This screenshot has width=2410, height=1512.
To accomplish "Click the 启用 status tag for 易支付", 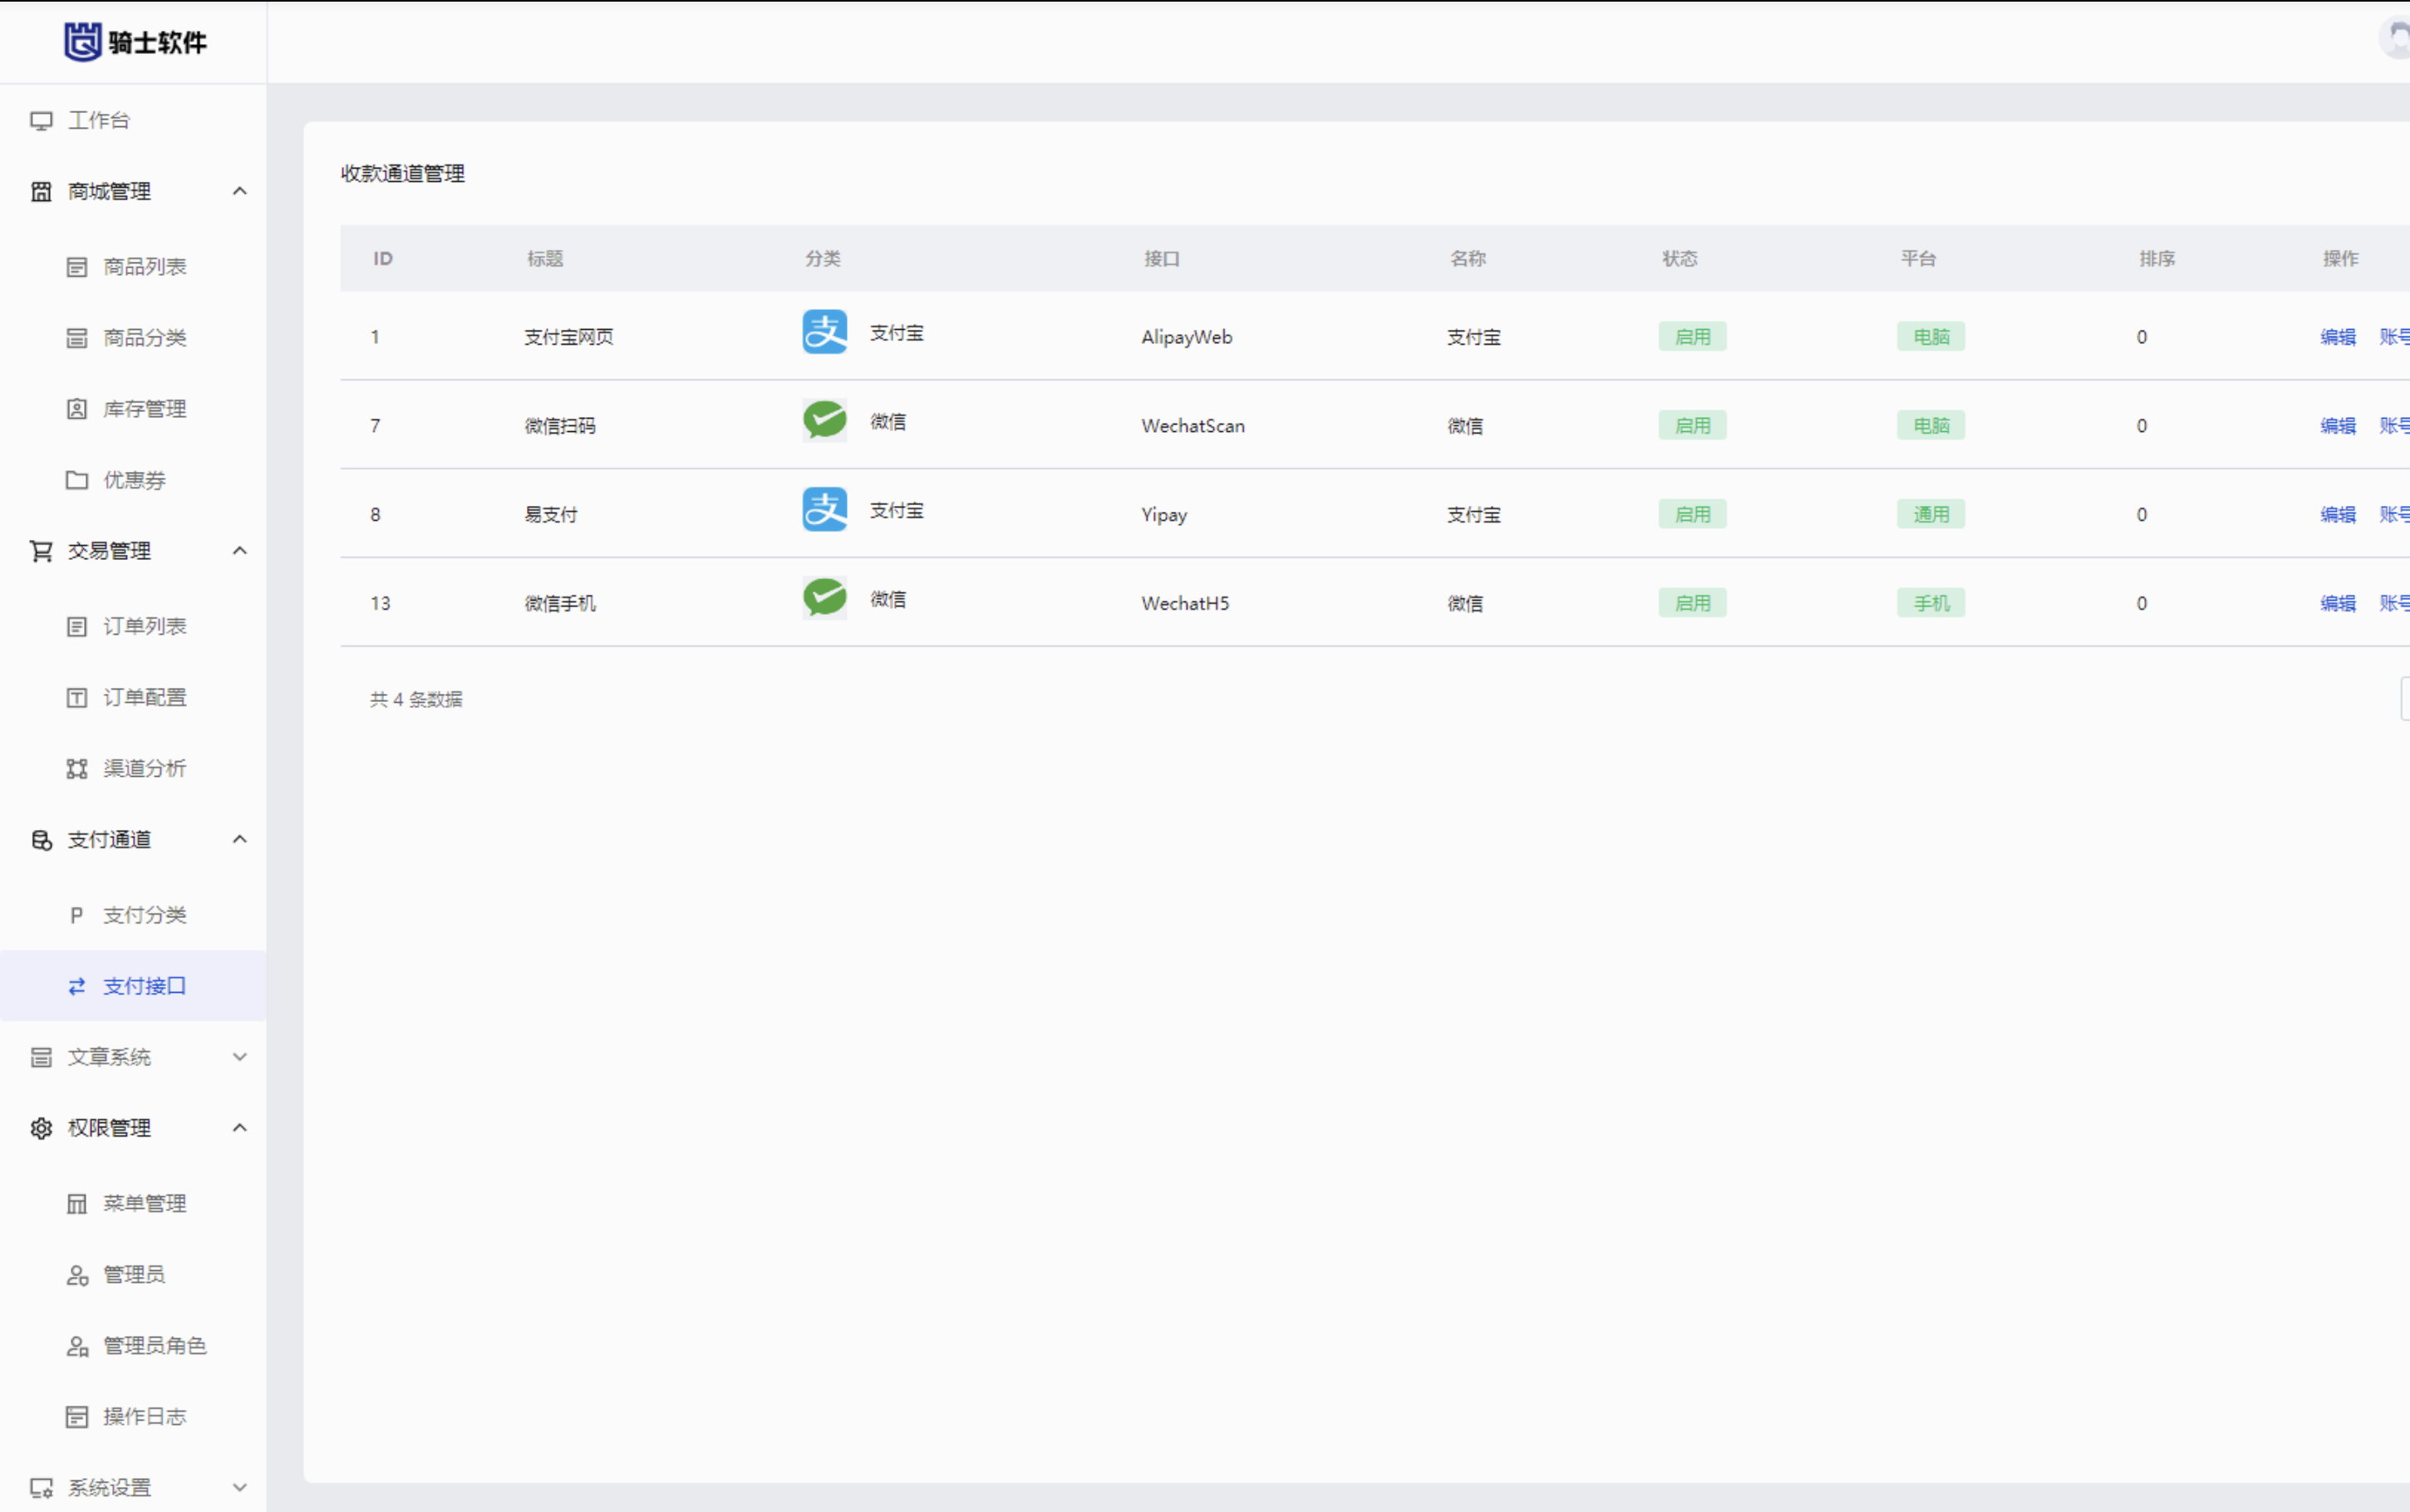I will coord(1691,514).
